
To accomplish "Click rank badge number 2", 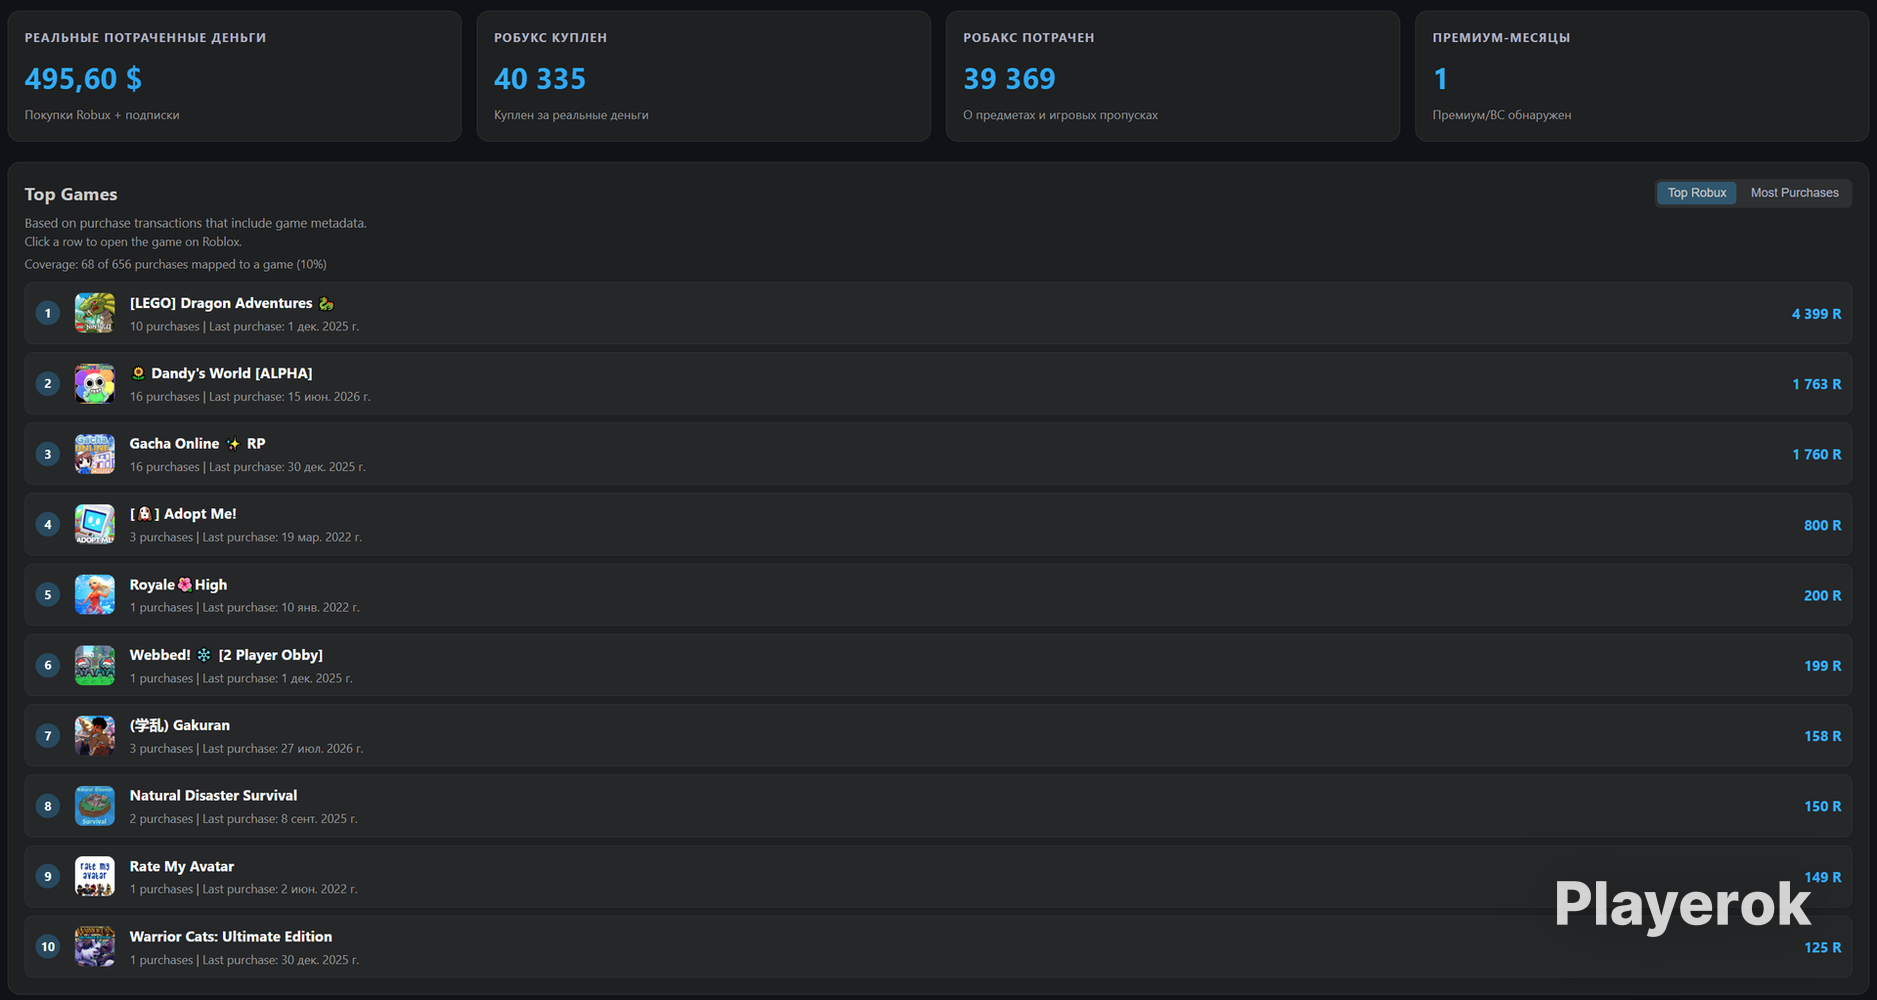I will pos(48,384).
